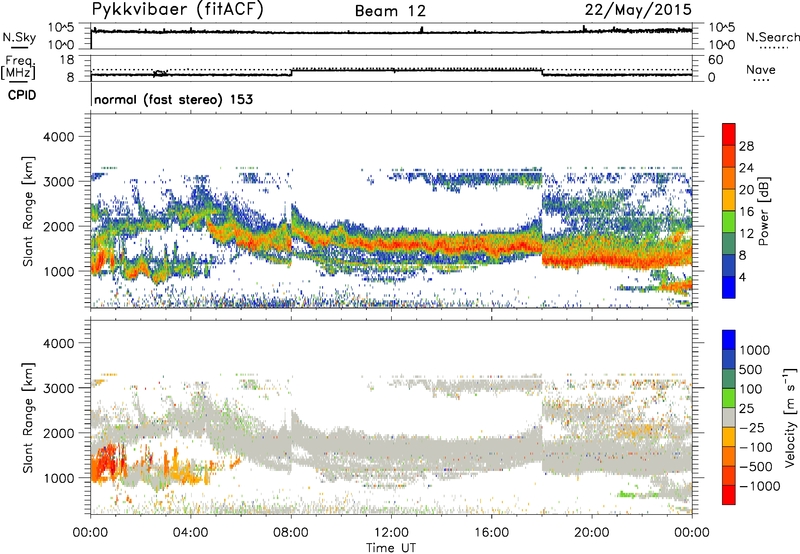The width and height of the screenshot is (800, 554).
Task: Click the 4 label on Power colorbar
Action: [x=742, y=277]
